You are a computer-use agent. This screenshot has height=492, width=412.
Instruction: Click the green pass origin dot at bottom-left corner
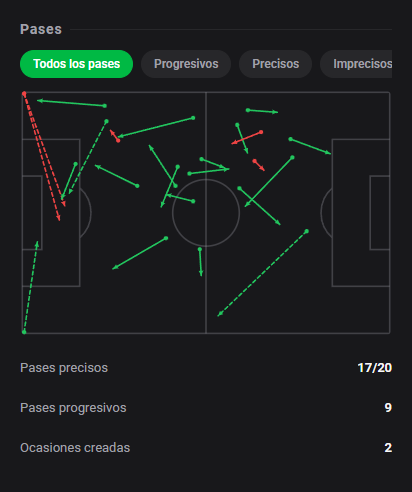click(x=24, y=332)
